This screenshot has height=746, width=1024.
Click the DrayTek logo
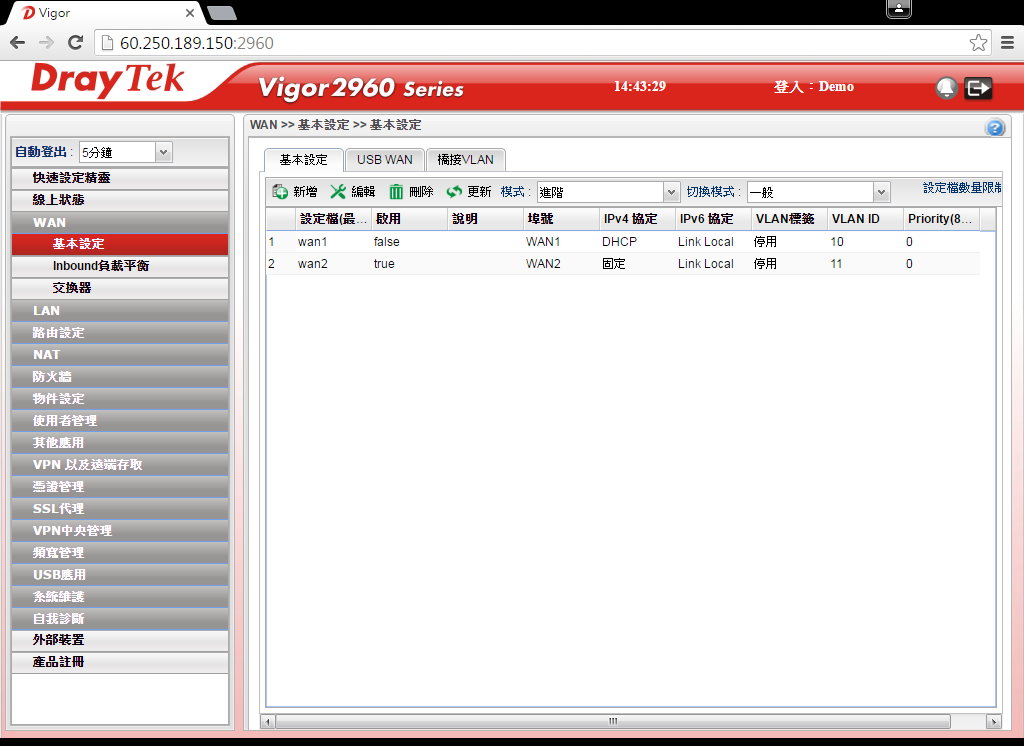pyautogui.click(x=108, y=80)
